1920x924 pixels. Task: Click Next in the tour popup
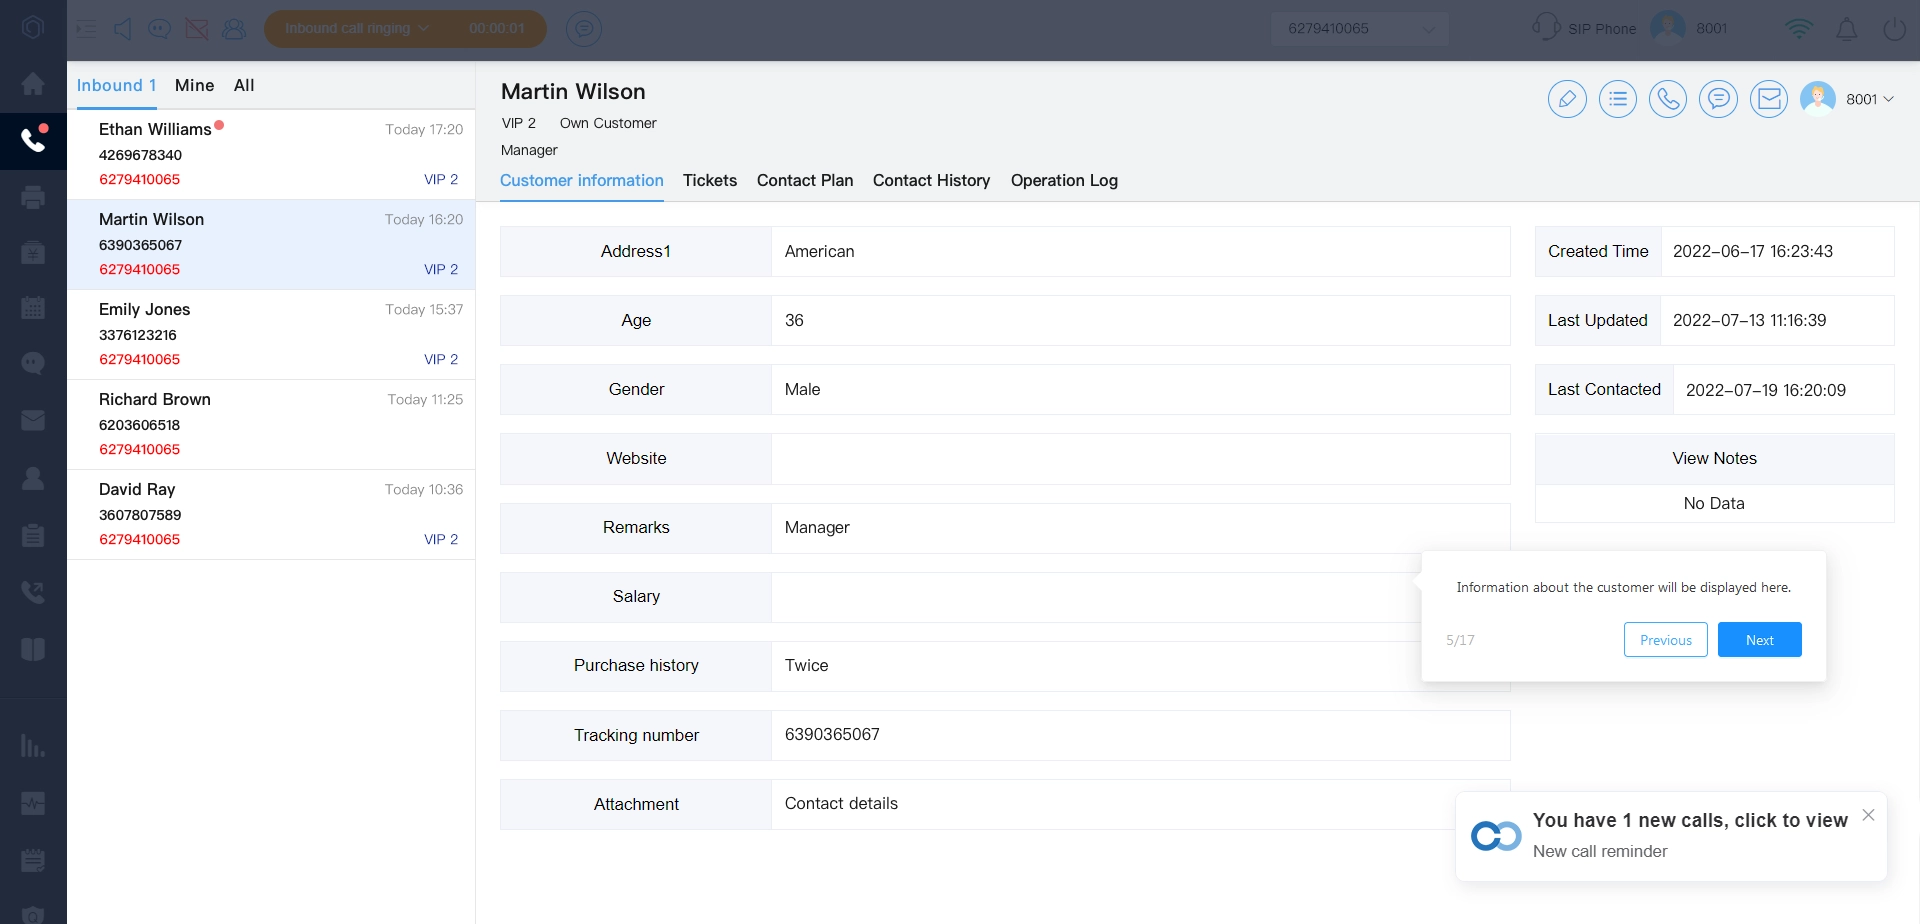tap(1759, 640)
